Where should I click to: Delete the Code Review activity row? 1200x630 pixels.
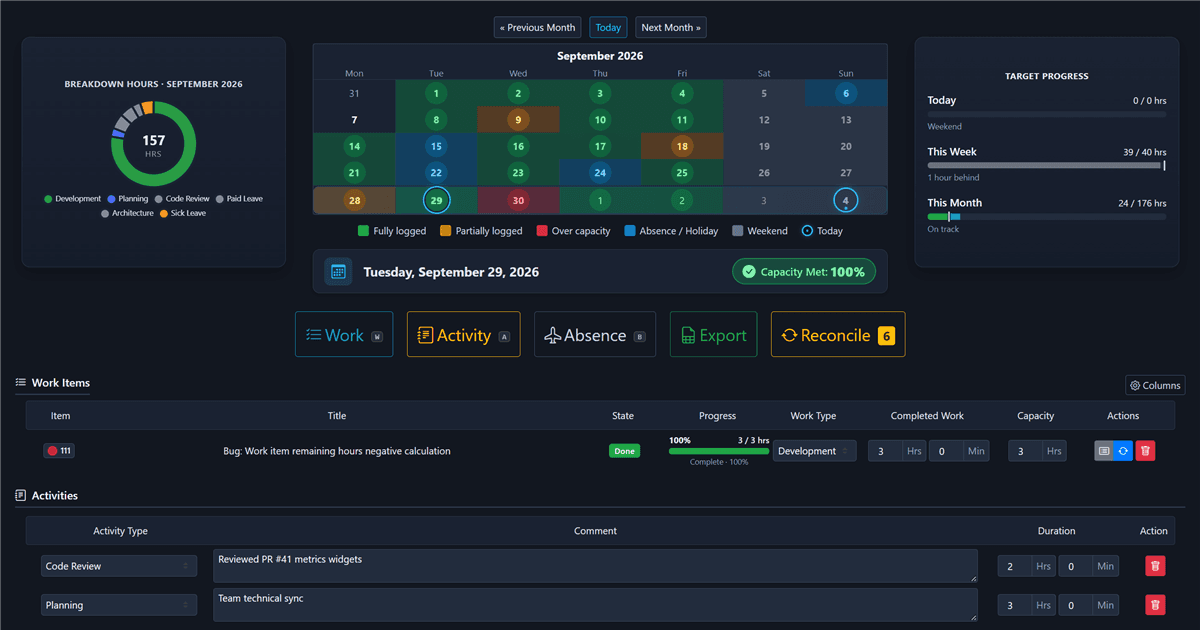pyautogui.click(x=1155, y=566)
